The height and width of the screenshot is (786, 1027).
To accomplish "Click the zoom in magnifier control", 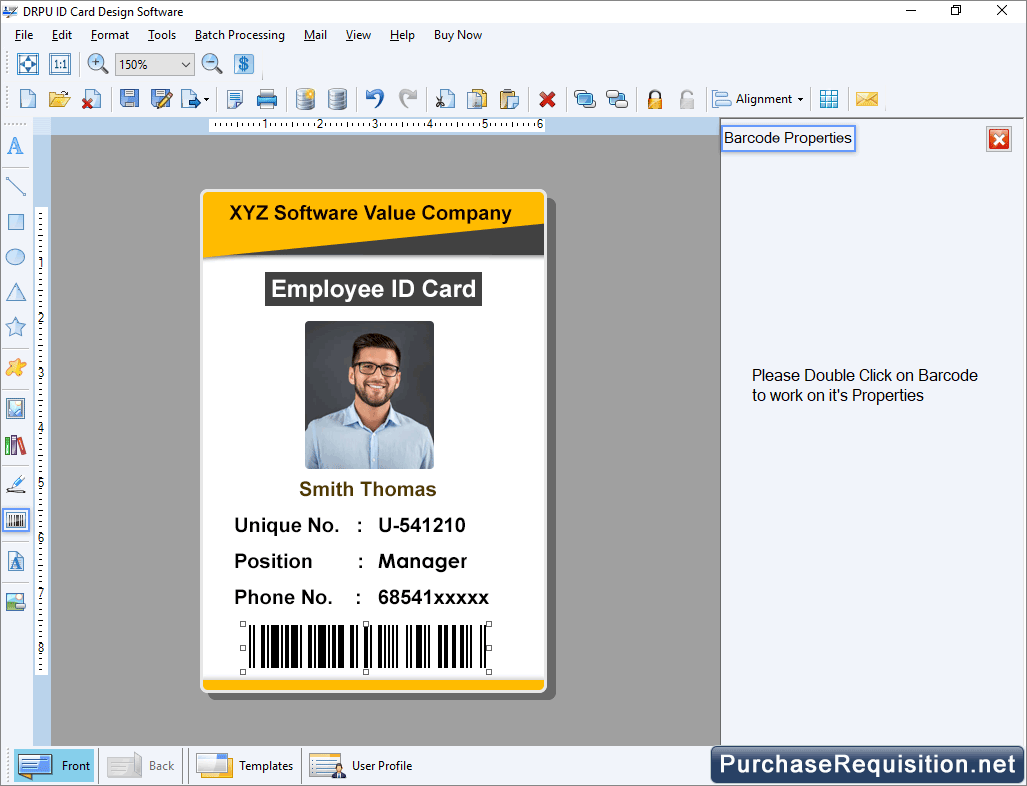I will point(97,63).
